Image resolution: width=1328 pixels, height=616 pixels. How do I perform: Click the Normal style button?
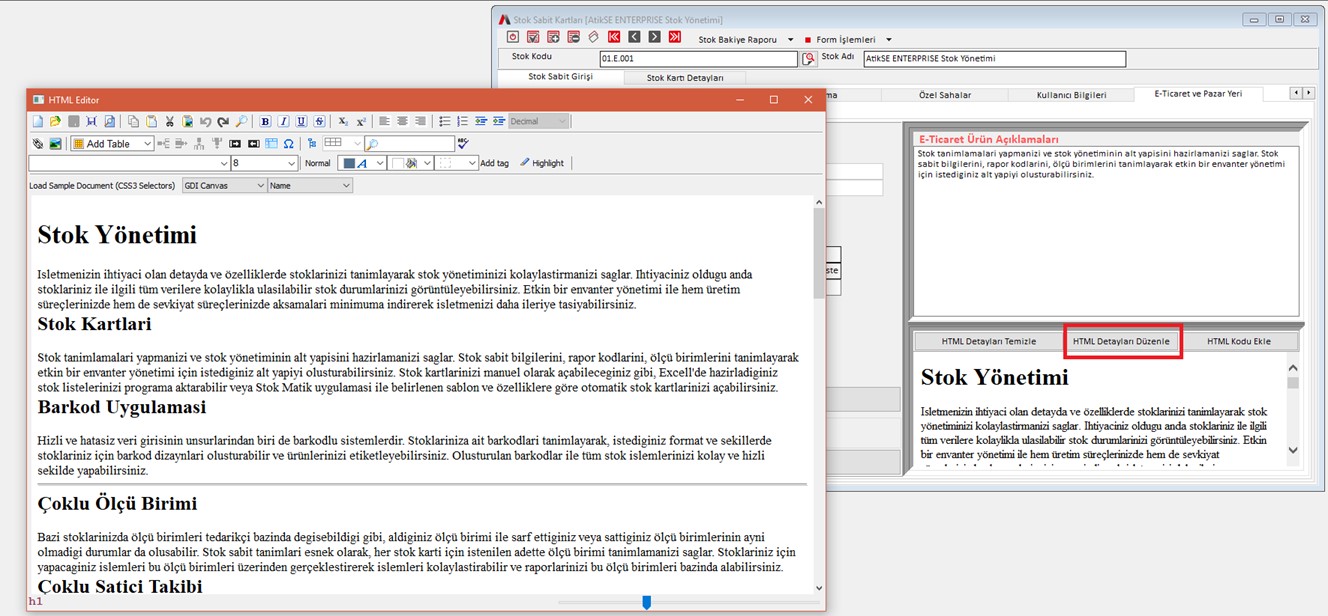[318, 163]
